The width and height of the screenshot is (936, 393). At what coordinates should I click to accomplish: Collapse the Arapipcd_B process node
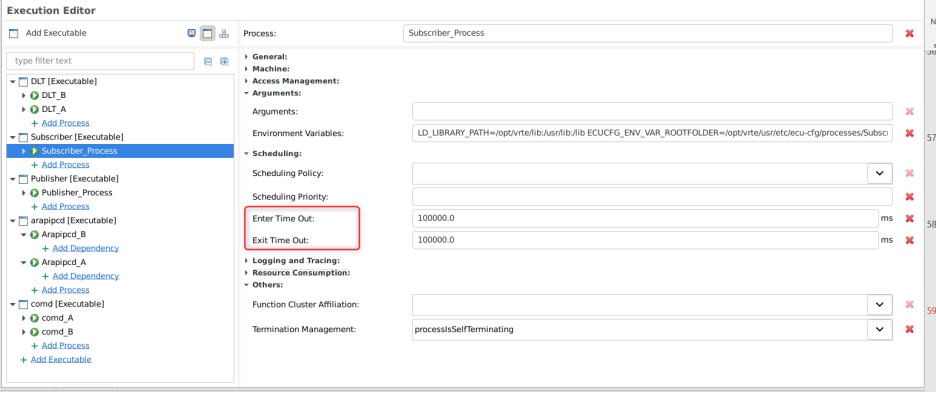(x=24, y=235)
